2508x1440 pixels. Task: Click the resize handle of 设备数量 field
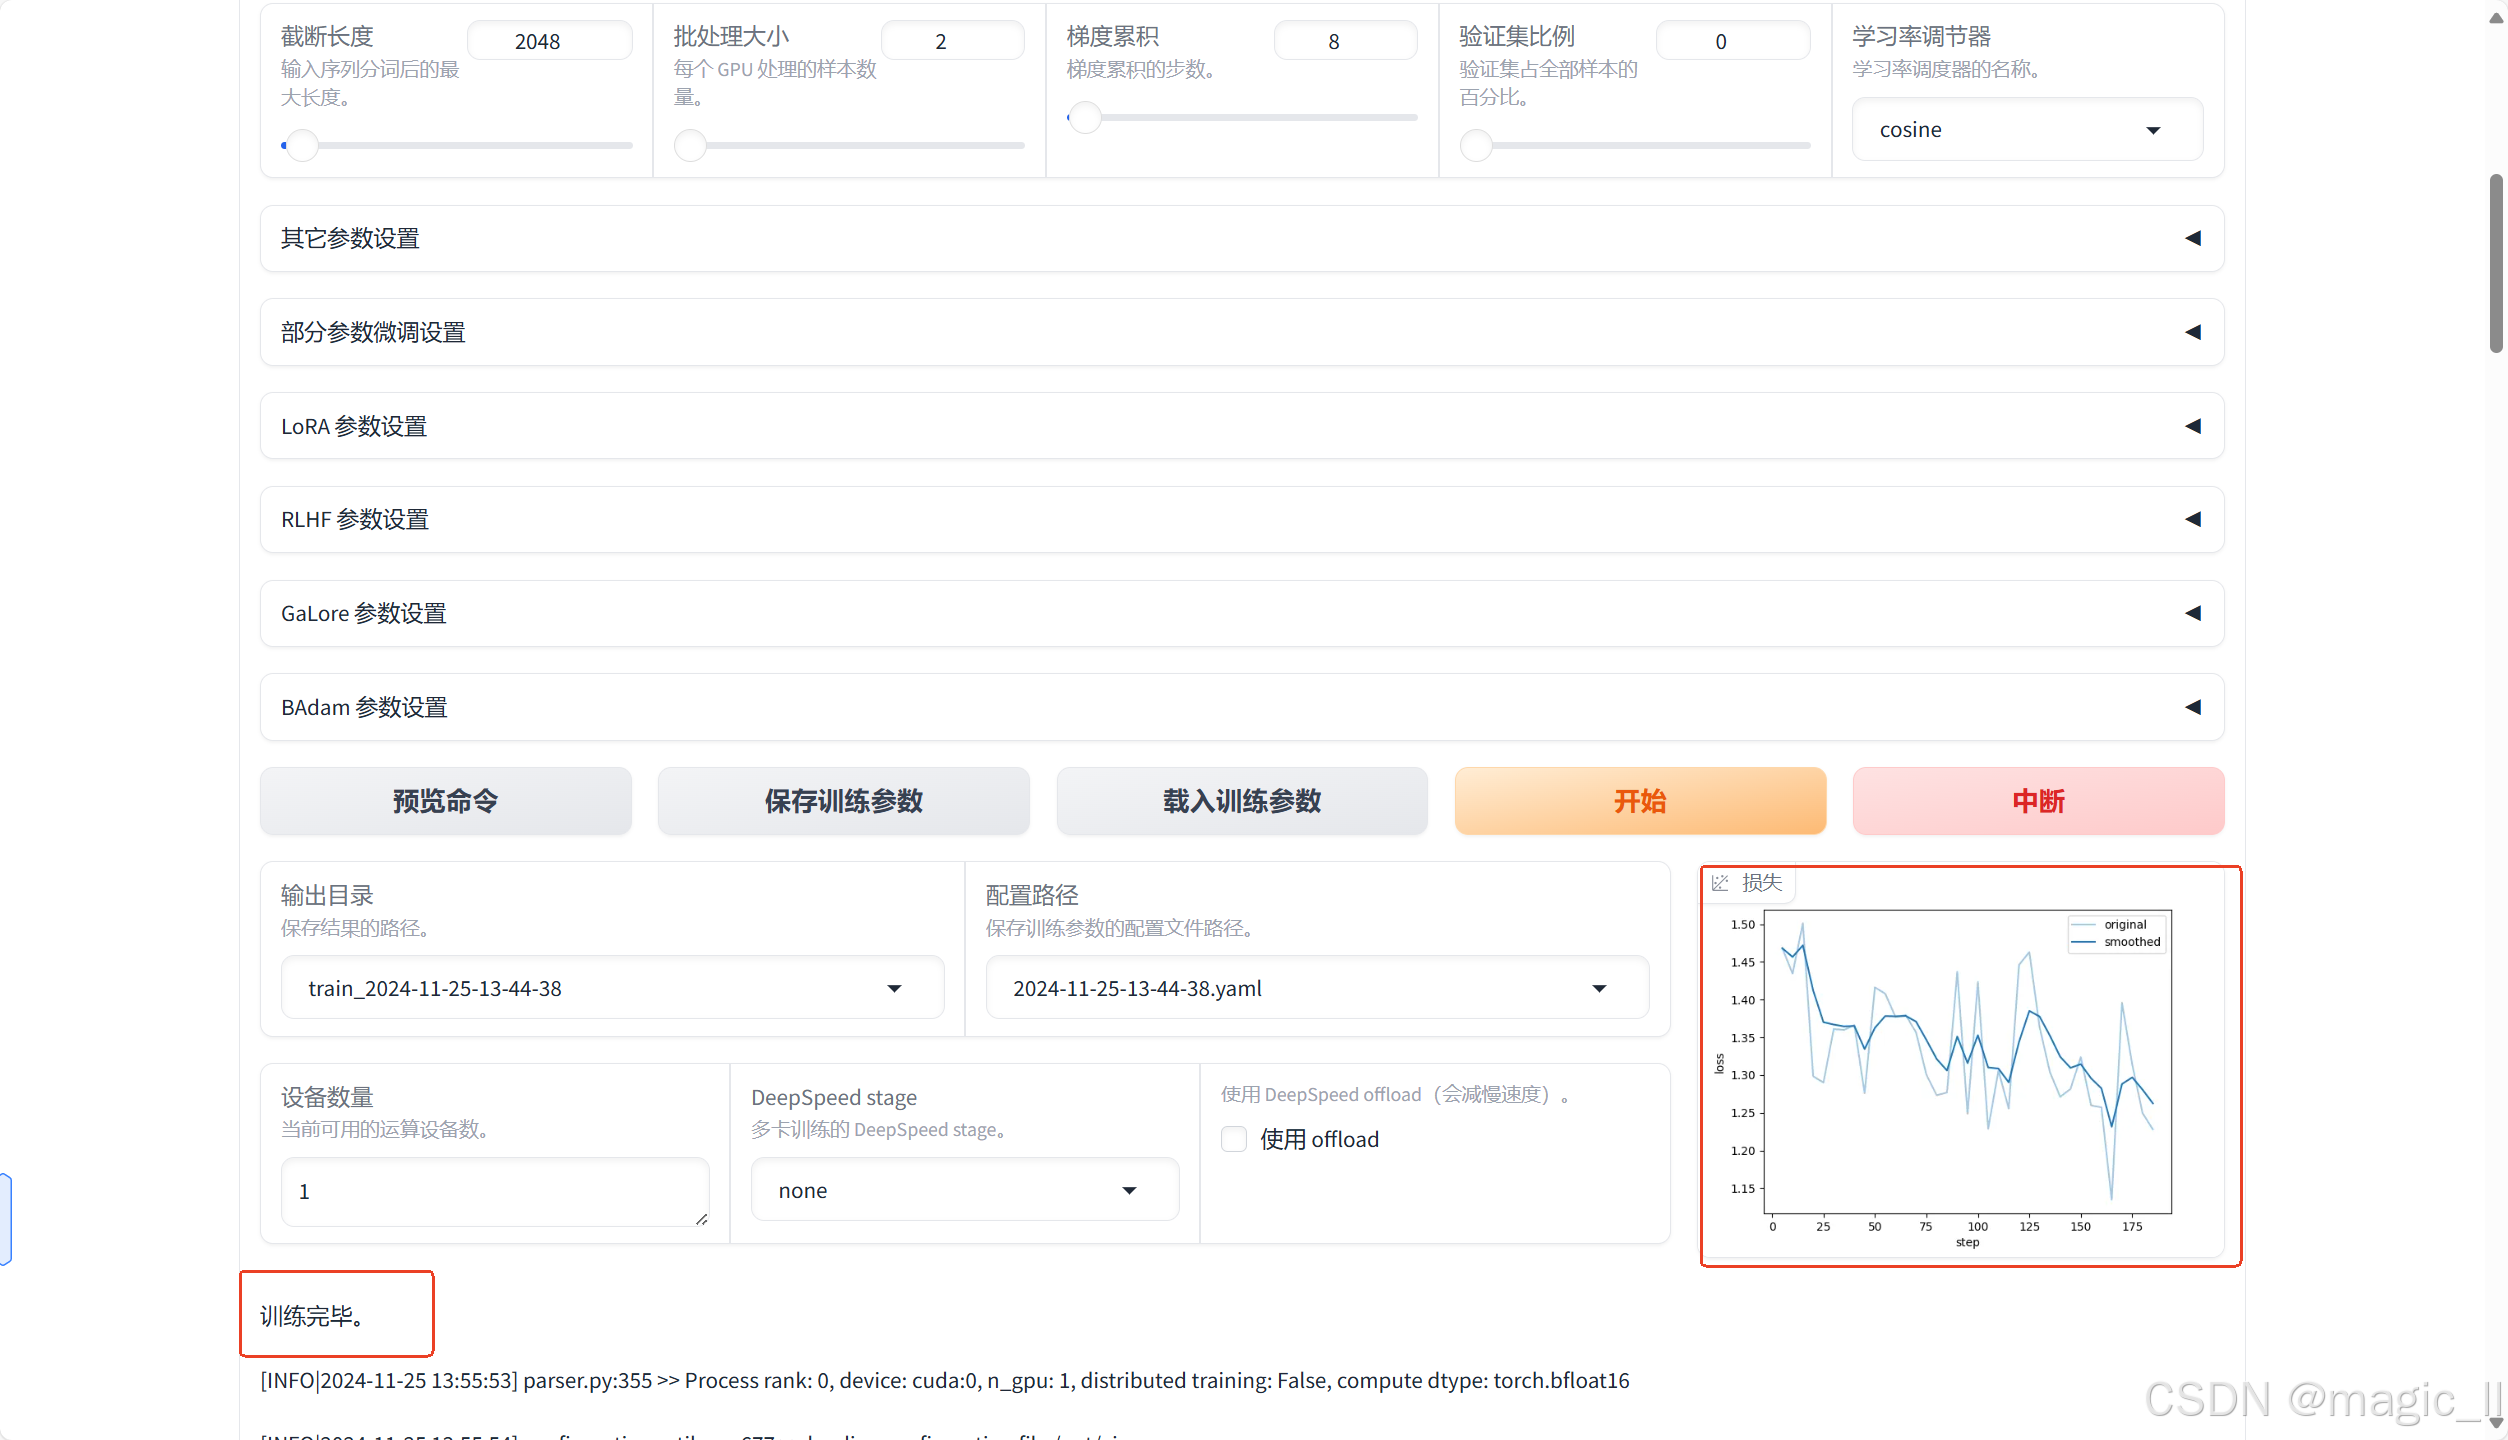point(702,1219)
